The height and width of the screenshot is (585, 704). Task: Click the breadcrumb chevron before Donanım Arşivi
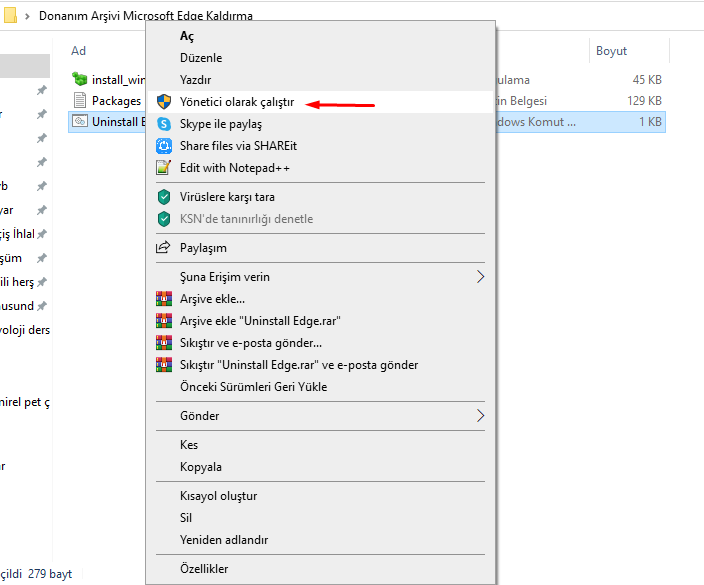[x=25, y=16]
